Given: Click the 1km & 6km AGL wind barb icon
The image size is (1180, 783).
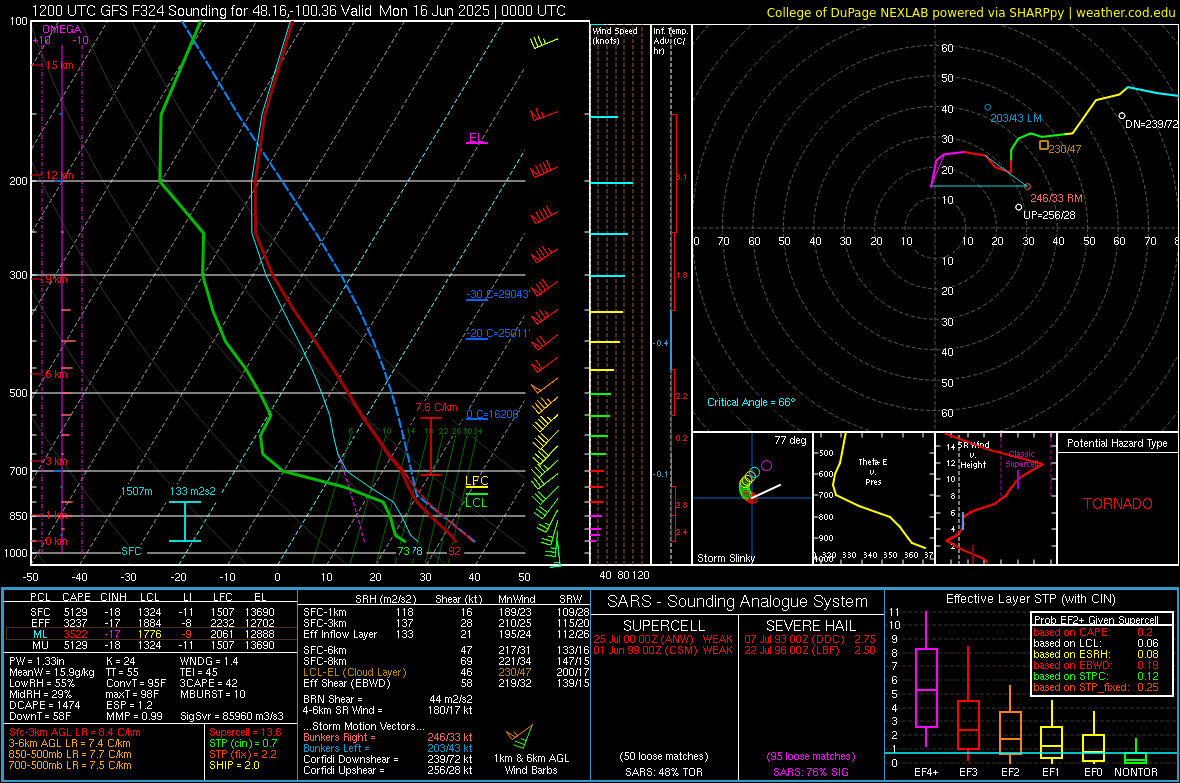Looking at the screenshot, I should [520, 735].
